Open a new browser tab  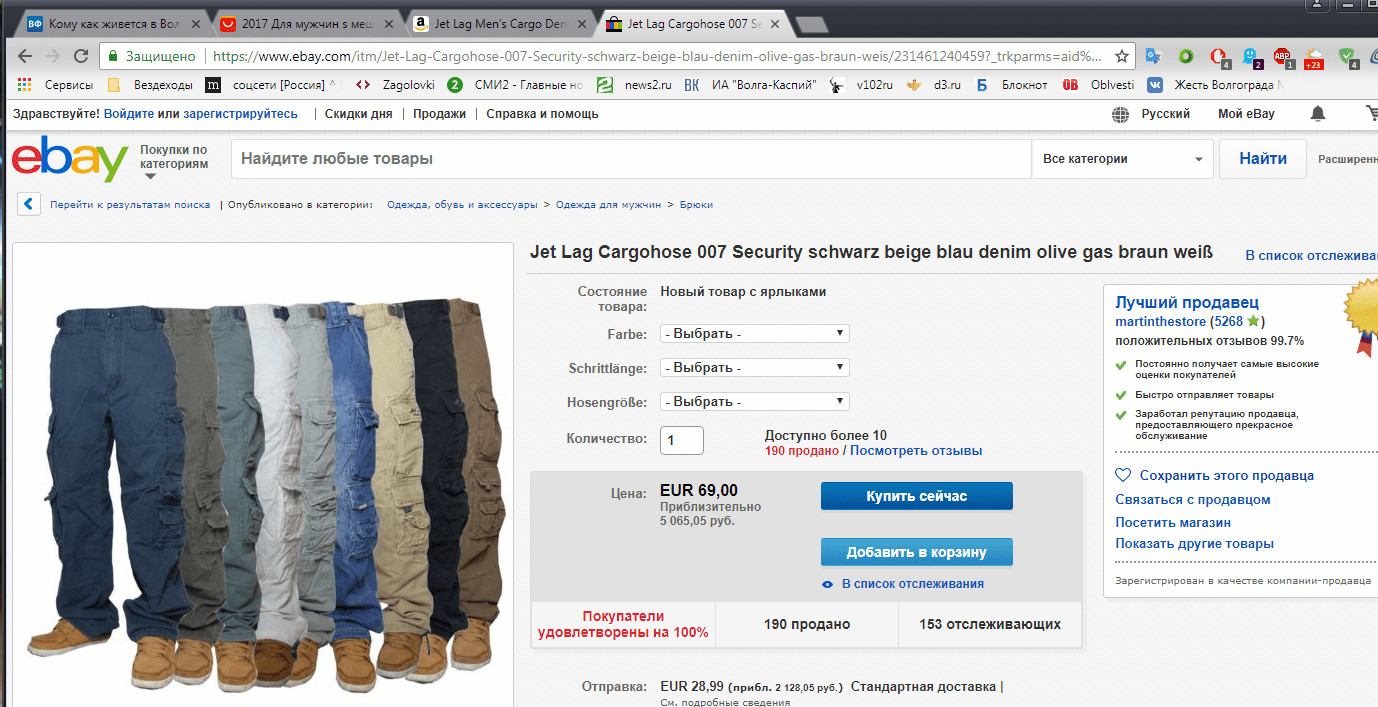coord(813,23)
